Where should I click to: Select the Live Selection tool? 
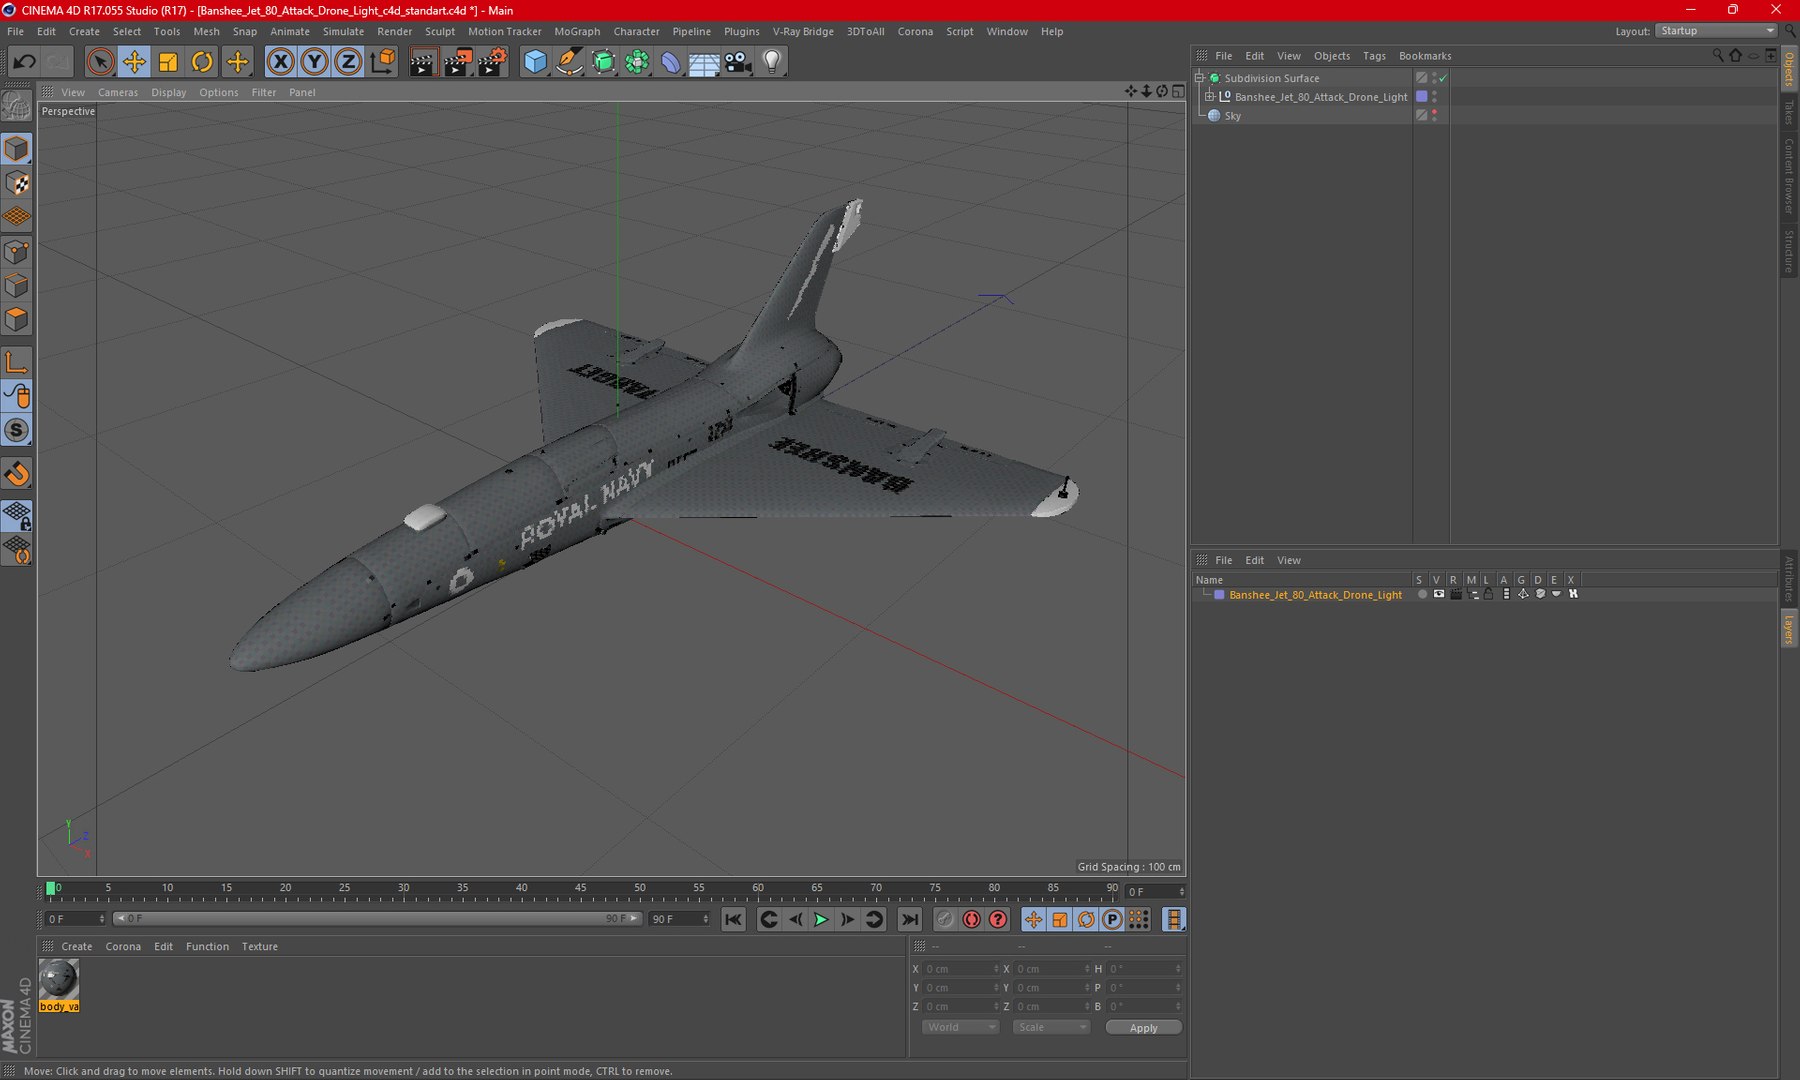click(x=100, y=62)
